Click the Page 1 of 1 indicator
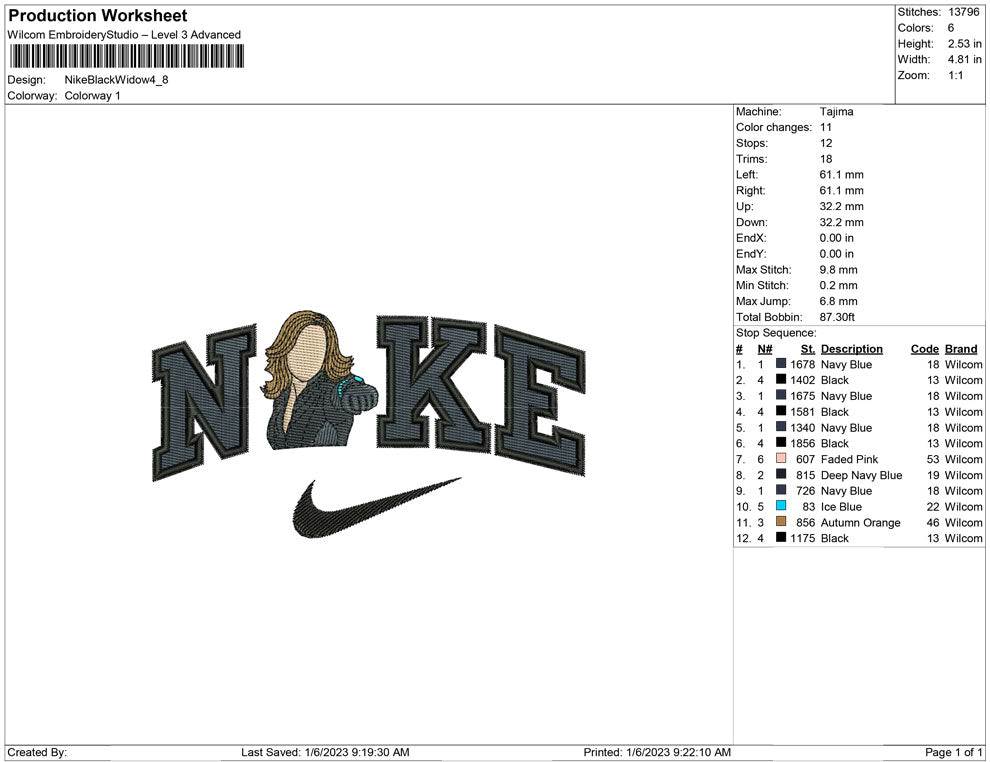Screen dimensions: 990x762 [953, 752]
